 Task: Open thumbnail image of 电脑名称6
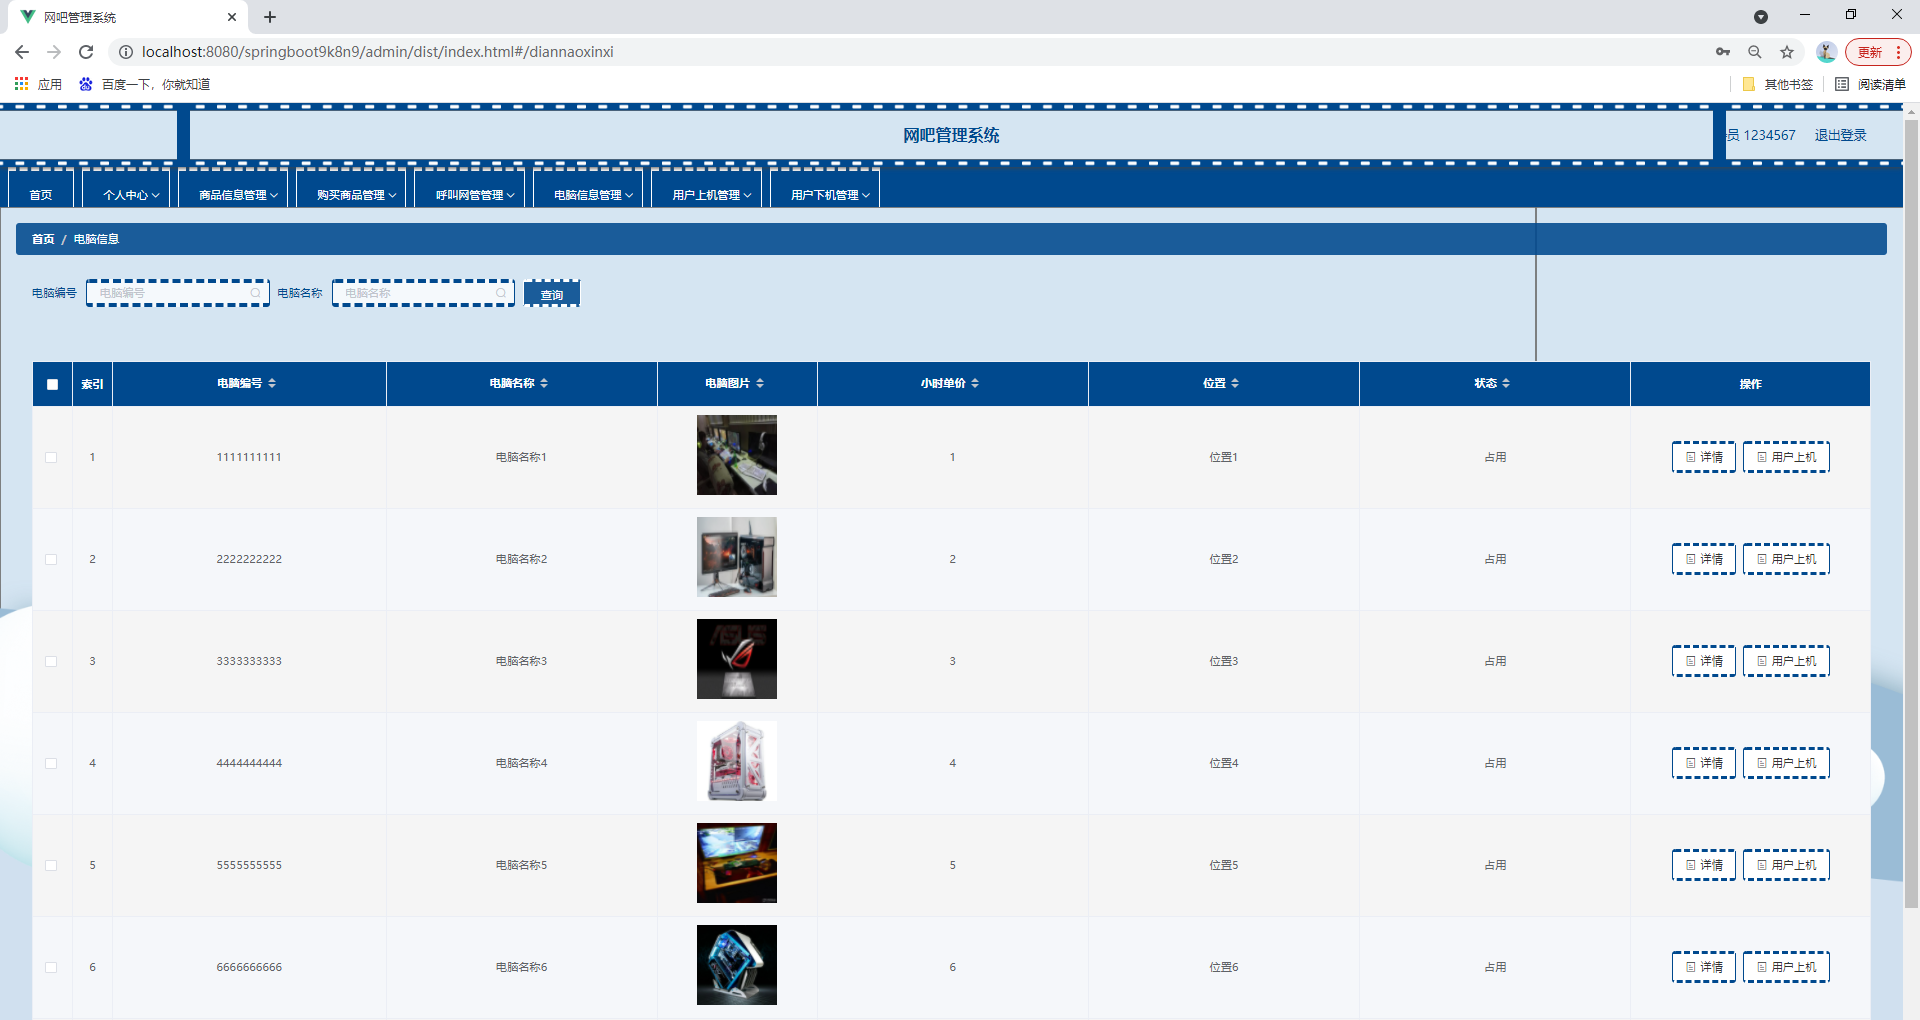(x=737, y=965)
